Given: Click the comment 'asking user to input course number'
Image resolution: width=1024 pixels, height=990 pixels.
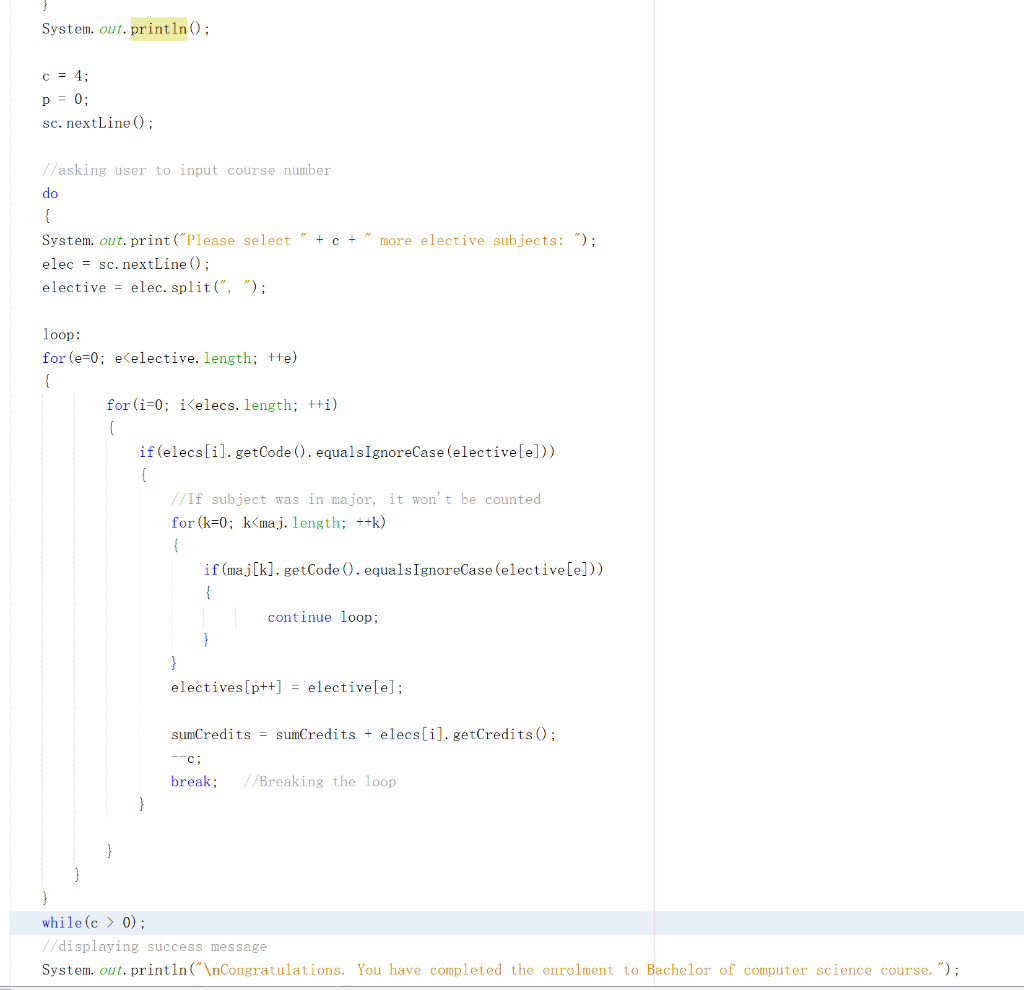Looking at the screenshot, I should [x=187, y=170].
